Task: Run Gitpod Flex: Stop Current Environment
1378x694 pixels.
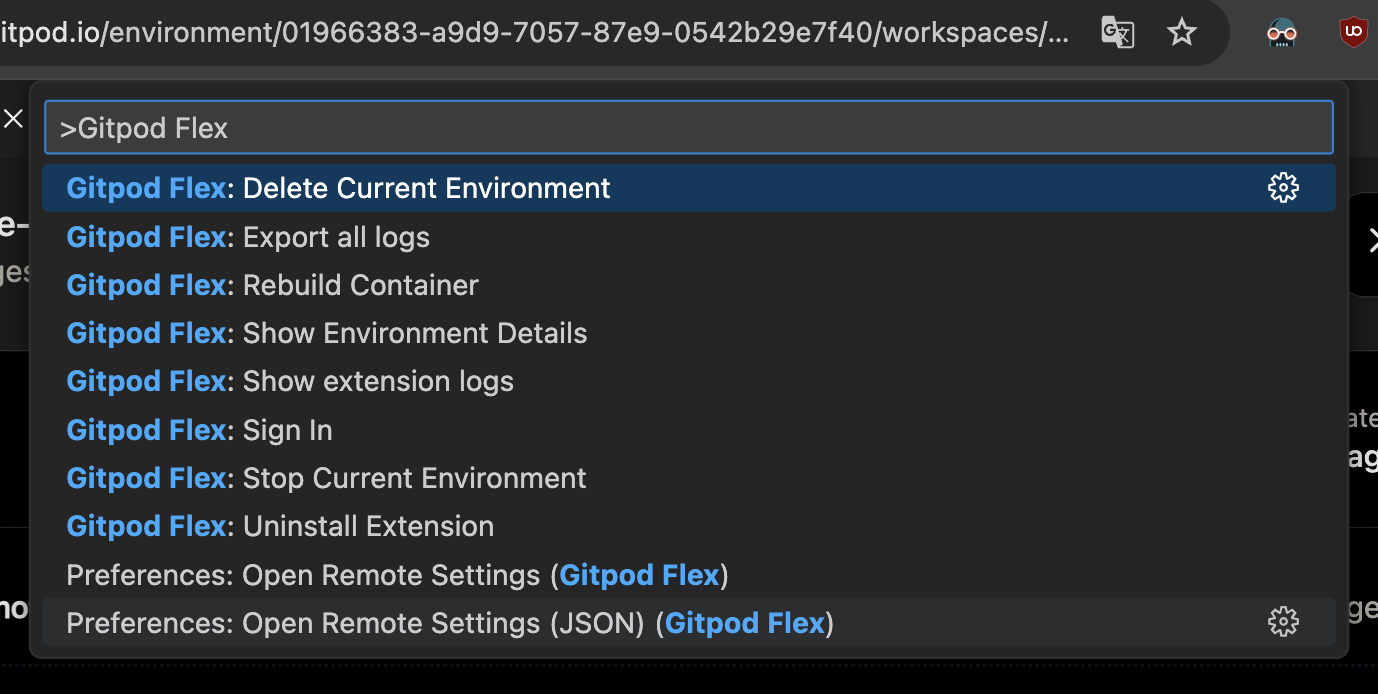Action: [x=689, y=478]
